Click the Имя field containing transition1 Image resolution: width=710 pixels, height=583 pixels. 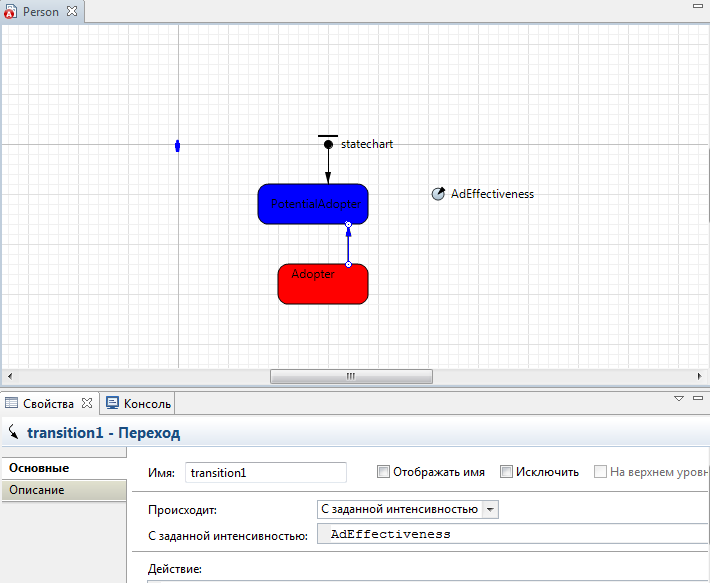pyautogui.click(x=266, y=473)
